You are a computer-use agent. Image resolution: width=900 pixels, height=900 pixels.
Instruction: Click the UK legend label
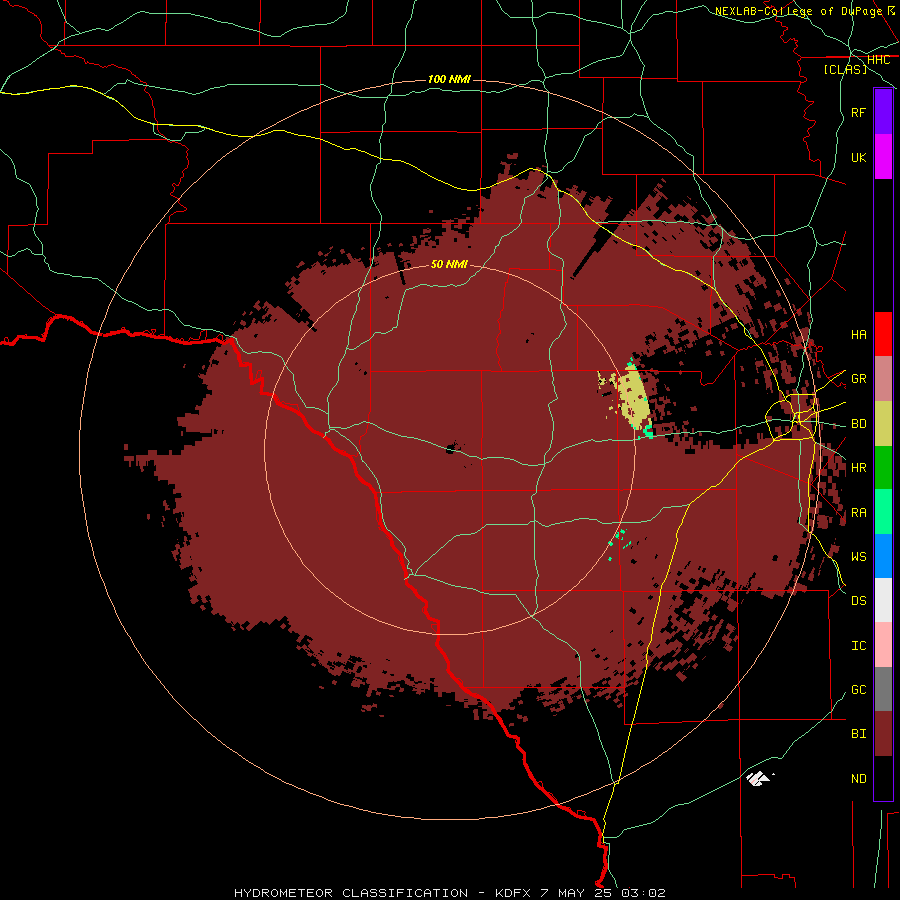pos(859,157)
